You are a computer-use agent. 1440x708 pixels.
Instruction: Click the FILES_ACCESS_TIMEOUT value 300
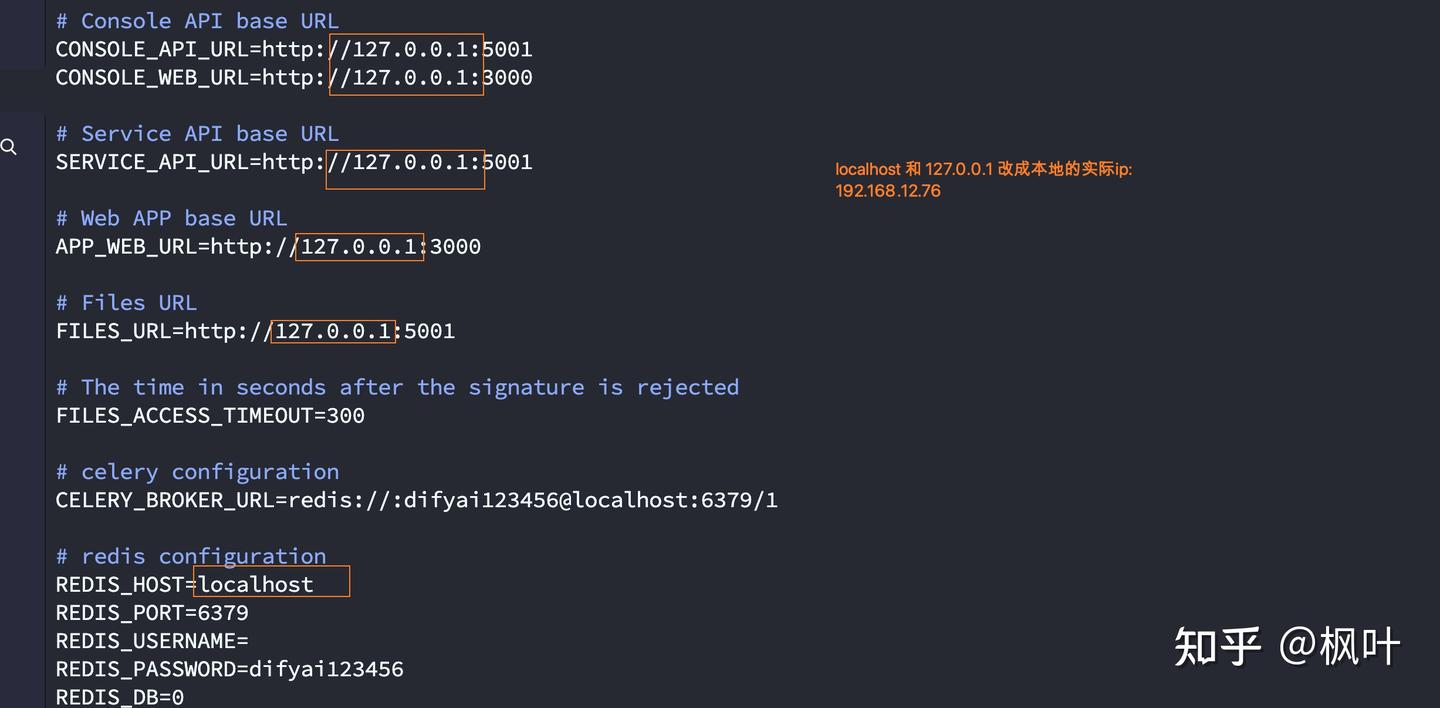[x=346, y=416]
